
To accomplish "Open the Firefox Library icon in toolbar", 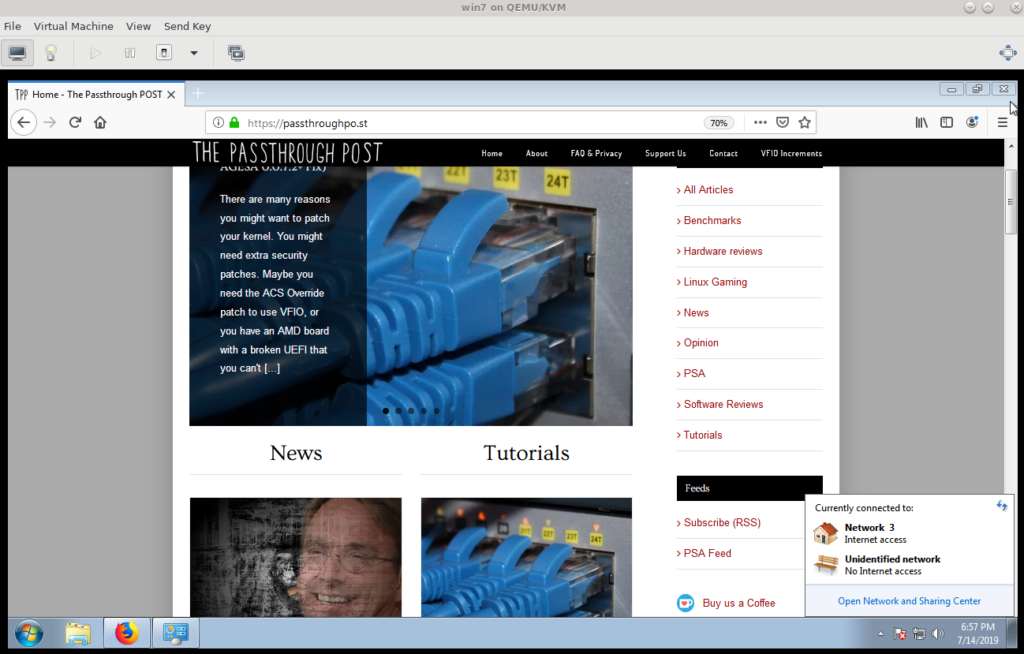I will (920, 122).
